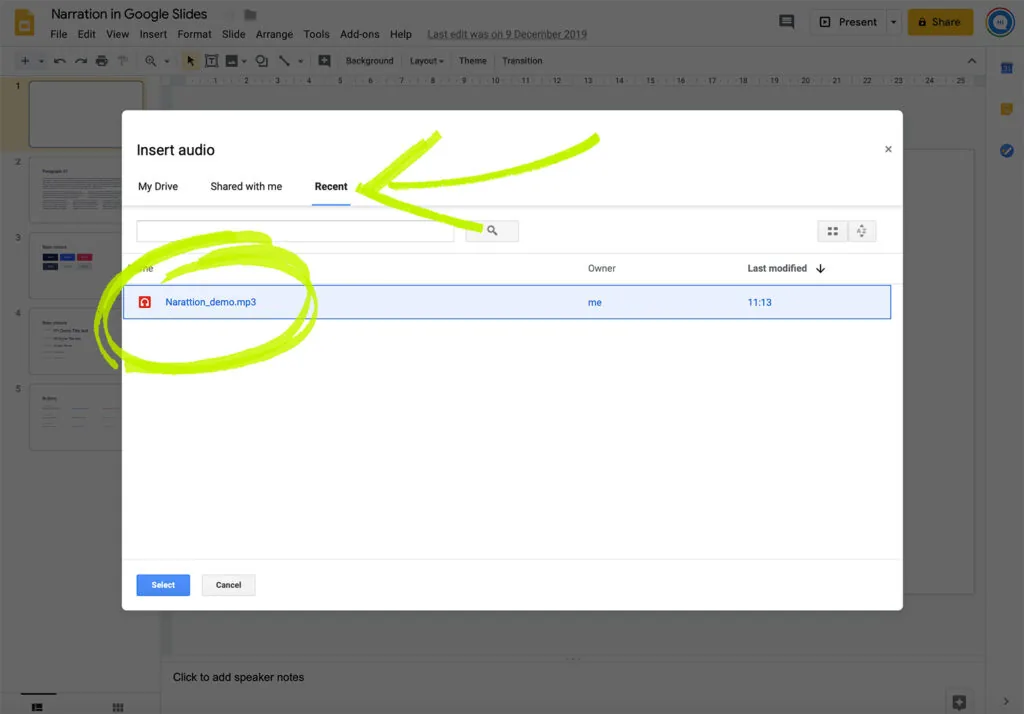The height and width of the screenshot is (714, 1024).
Task: Open the zoom level dropdown arrow
Action: pyautogui.click(x=167, y=61)
